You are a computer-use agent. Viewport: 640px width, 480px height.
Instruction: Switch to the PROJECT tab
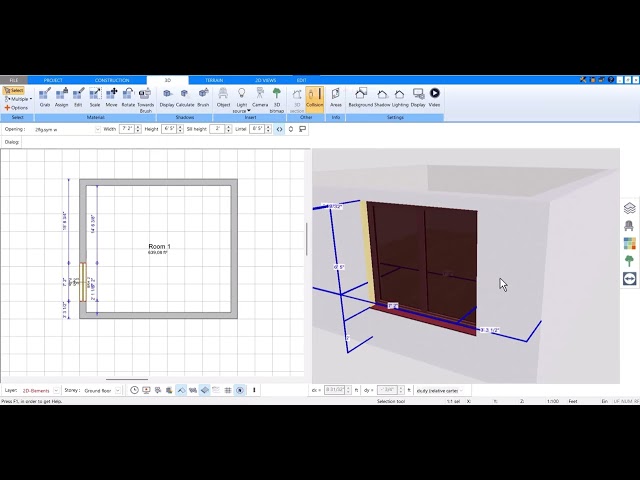pos(53,80)
